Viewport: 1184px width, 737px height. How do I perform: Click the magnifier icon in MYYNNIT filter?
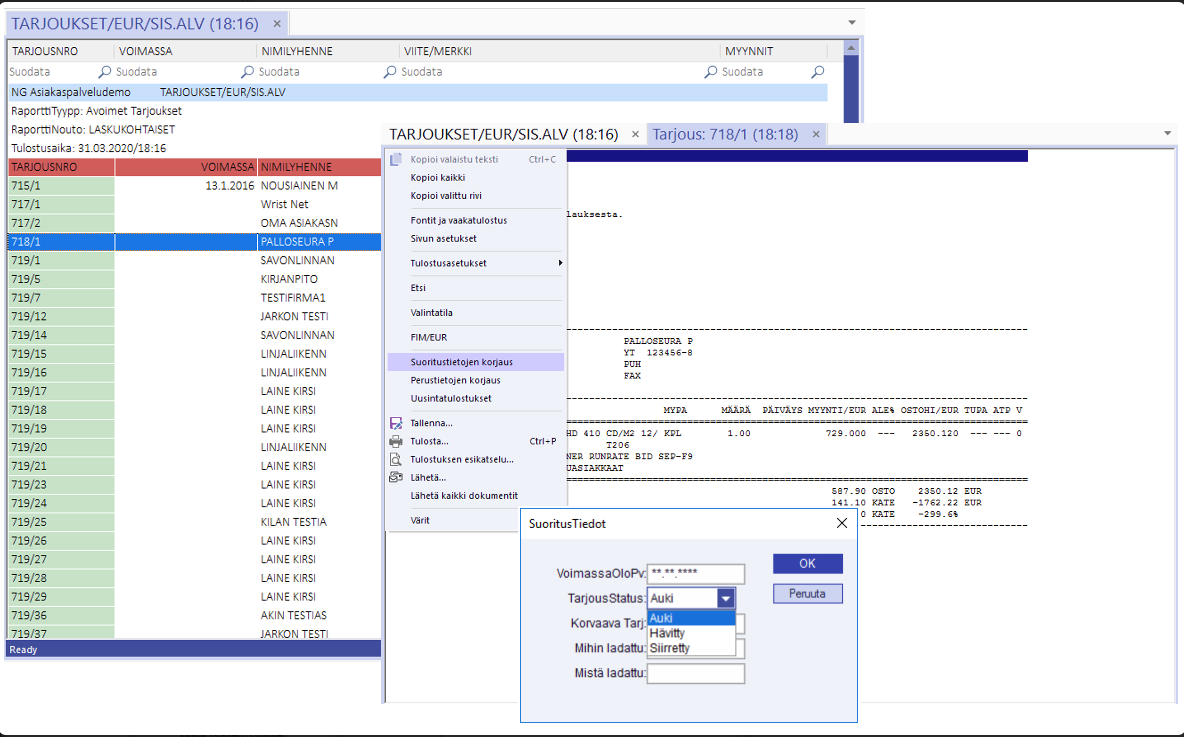point(817,72)
